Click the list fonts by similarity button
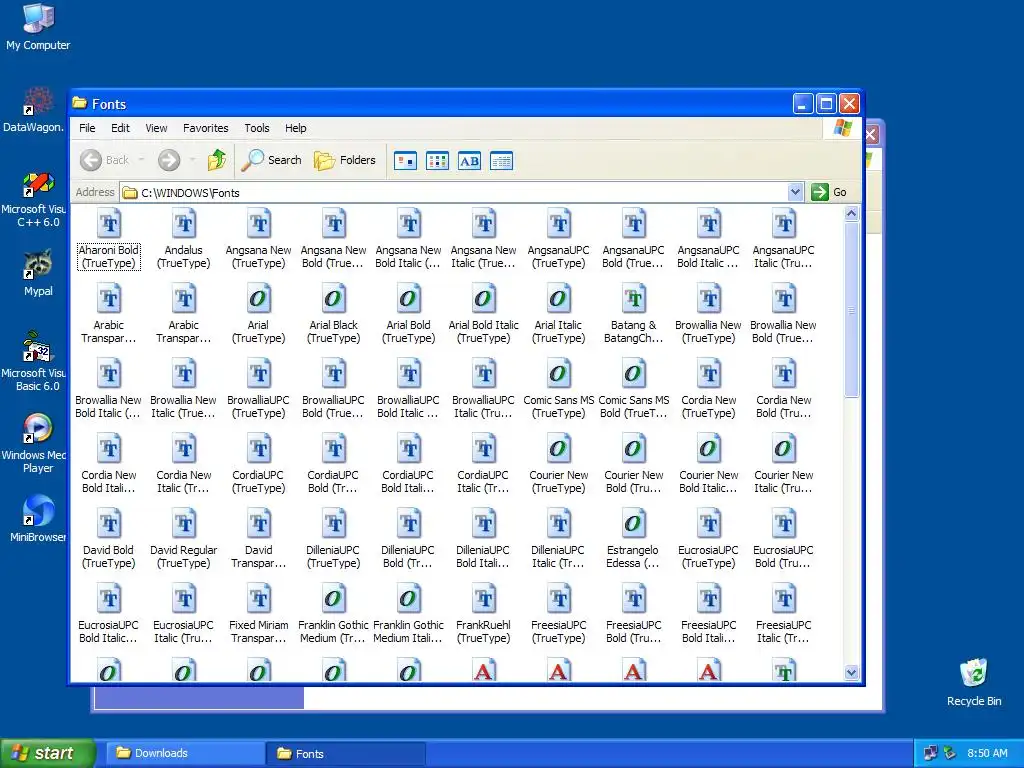 470,161
